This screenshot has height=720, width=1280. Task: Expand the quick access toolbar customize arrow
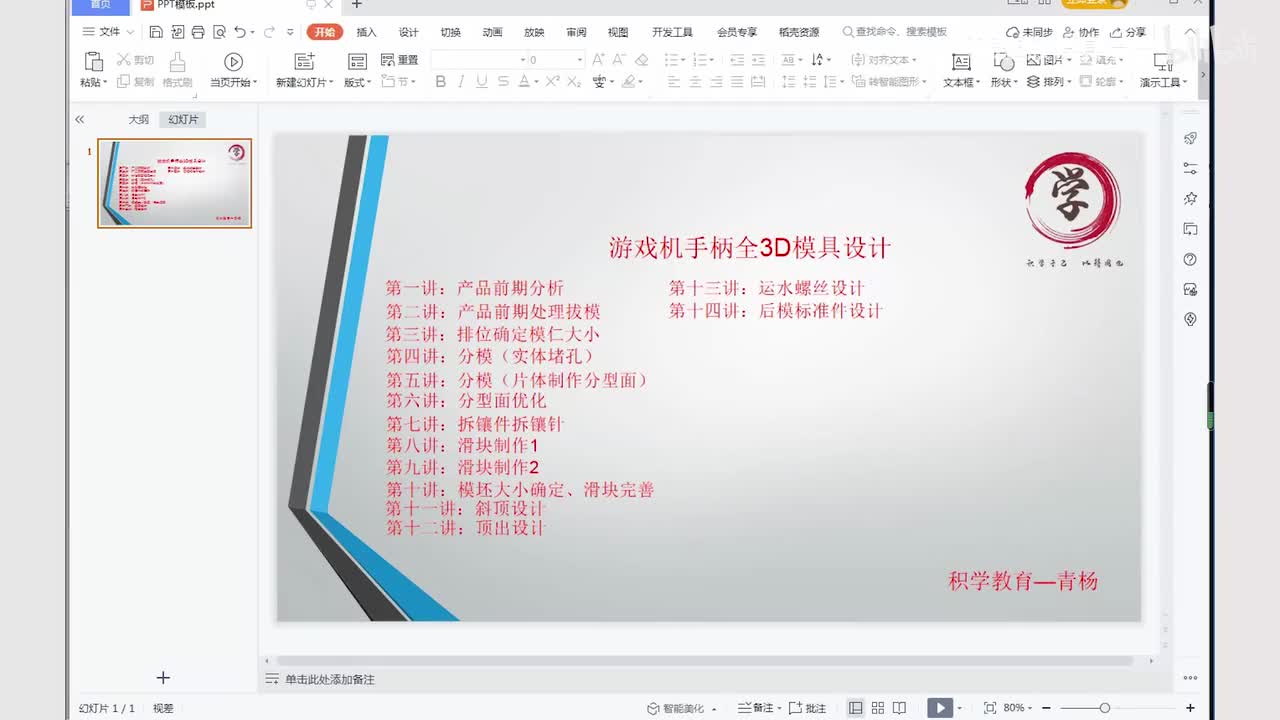point(290,32)
